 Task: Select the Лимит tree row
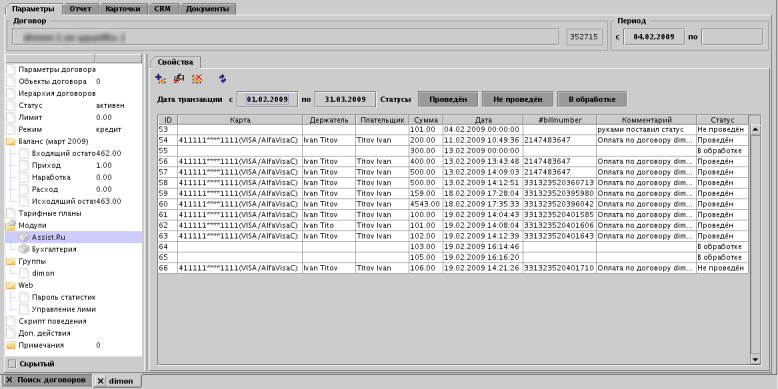73,118
